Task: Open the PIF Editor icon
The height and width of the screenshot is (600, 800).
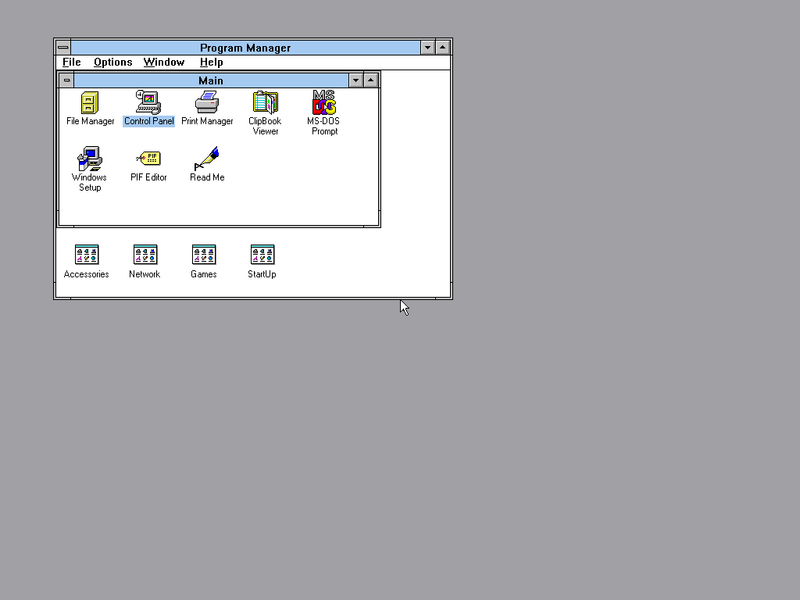Action: point(148,159)
